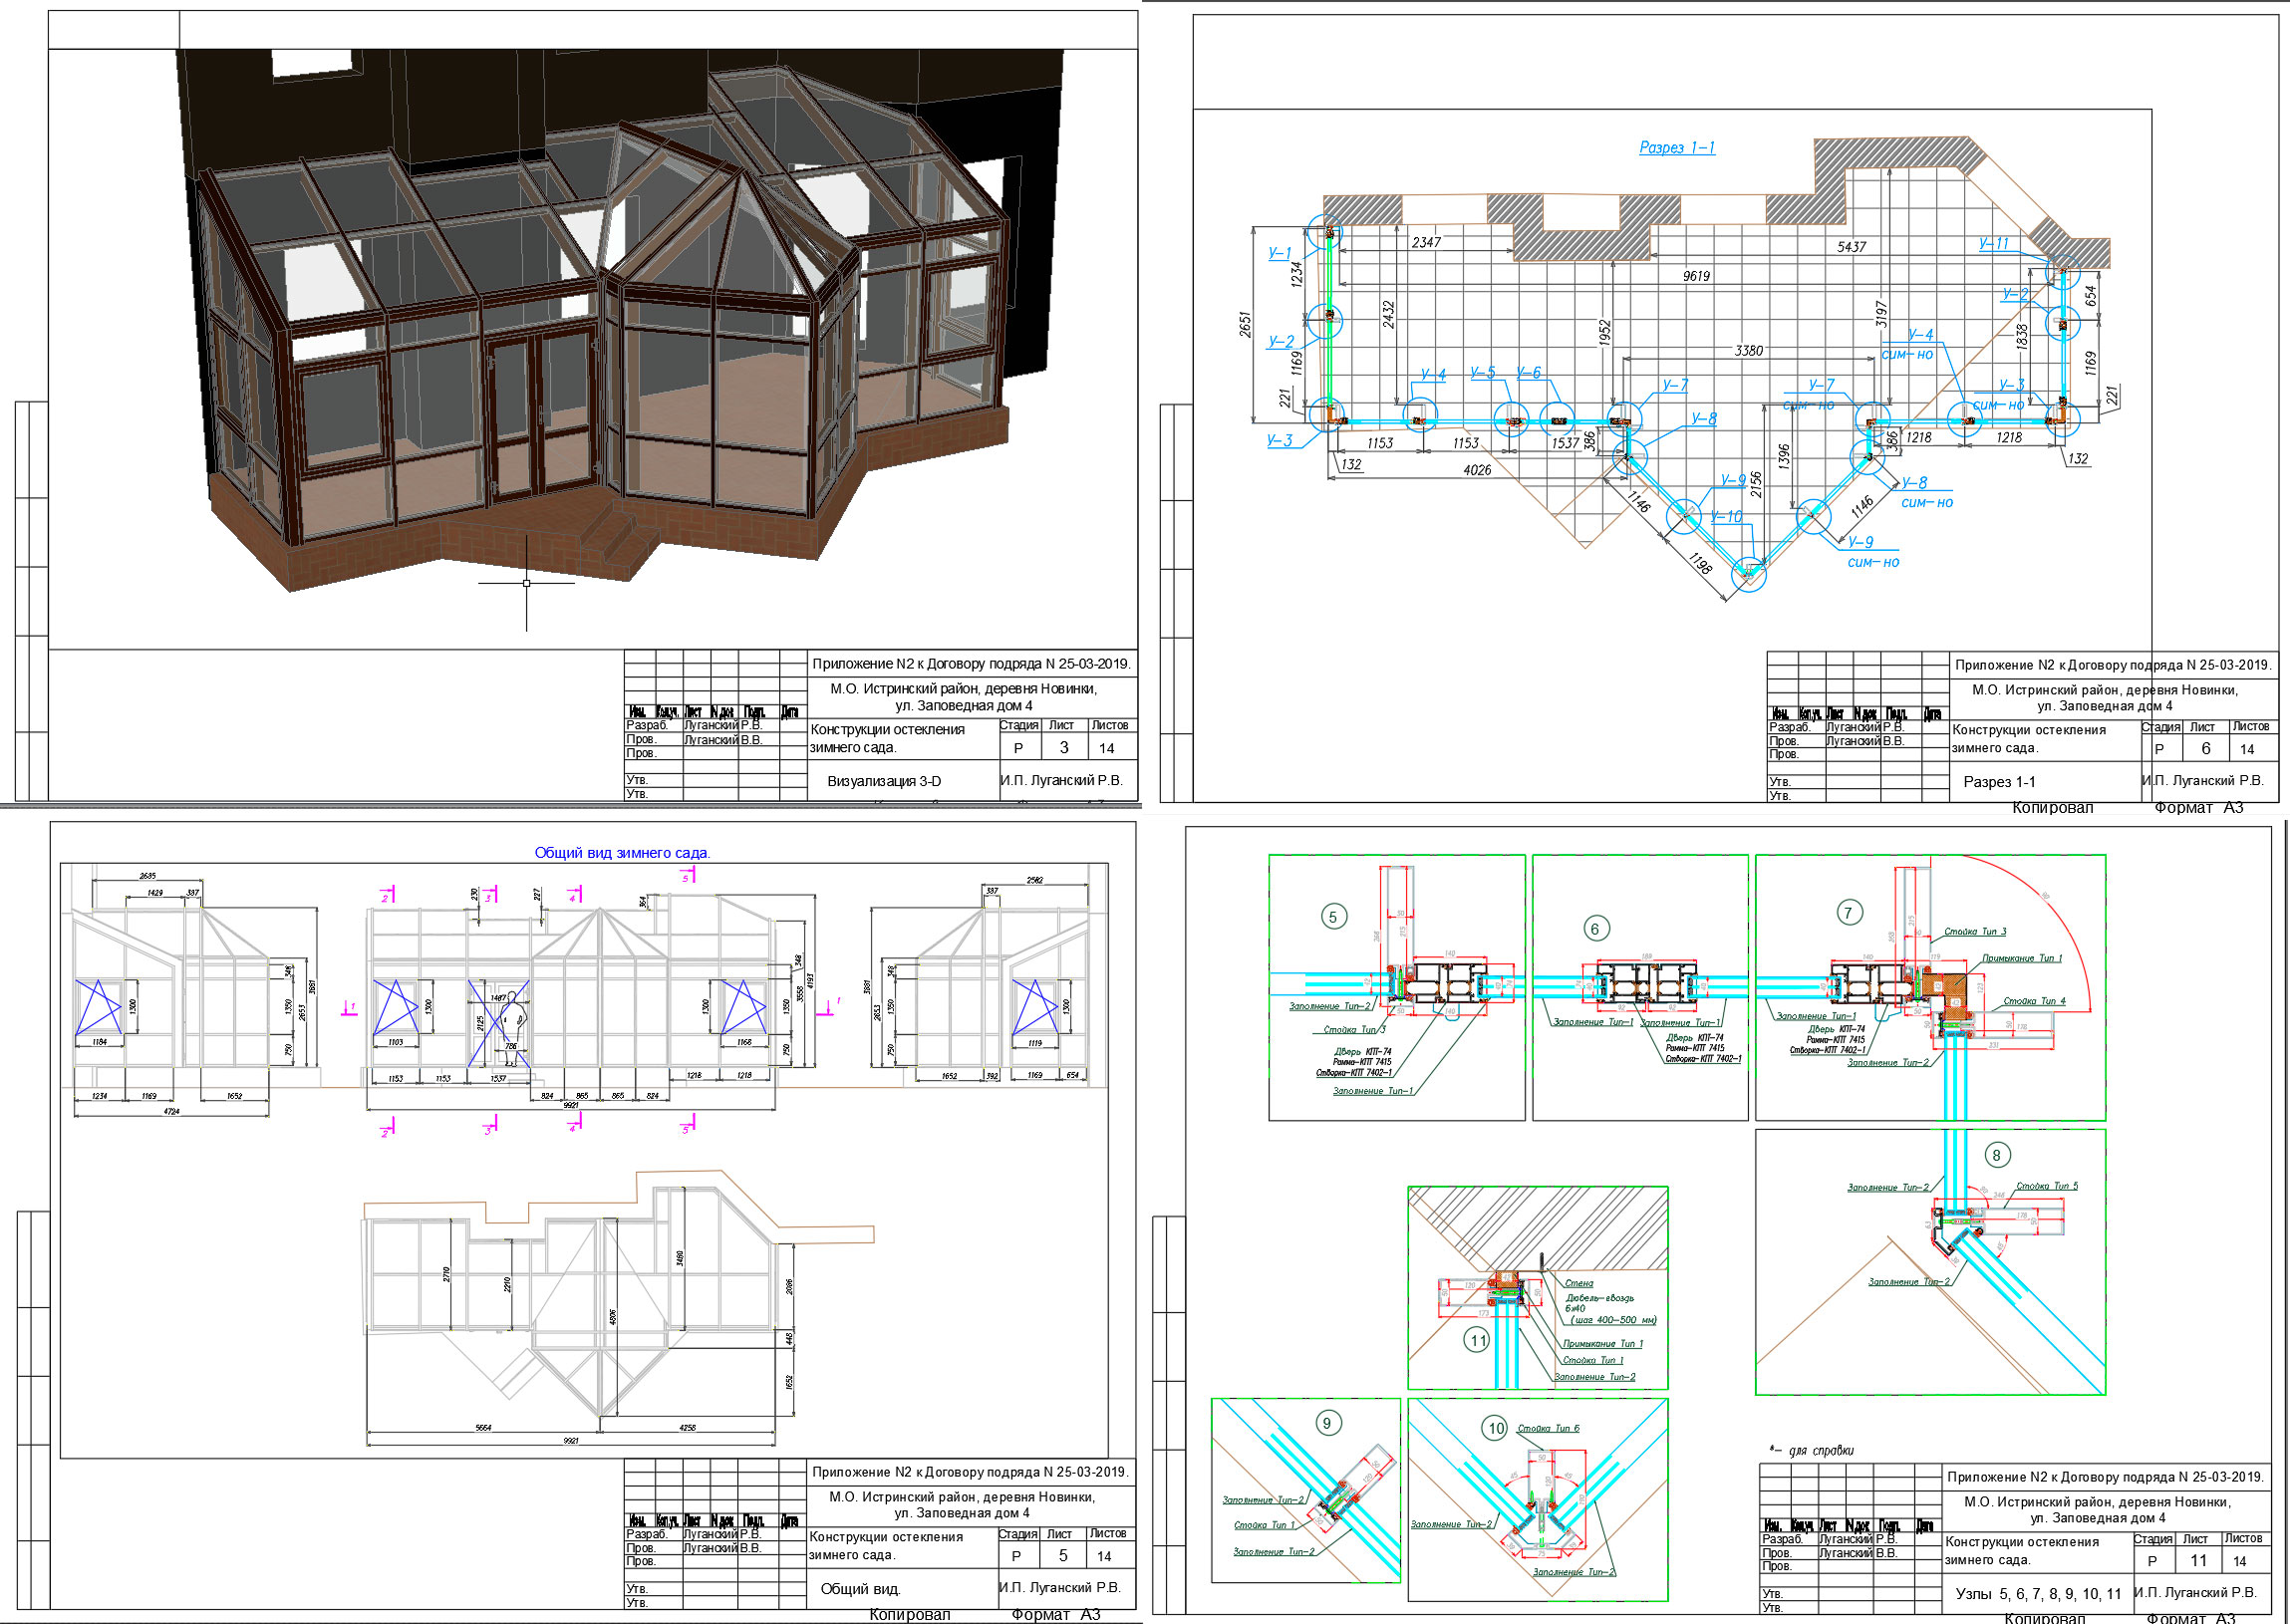Screen dimensions: 2290x1624
Task: Click sheet number 3 in the Лист cell
Action: 1064,747
